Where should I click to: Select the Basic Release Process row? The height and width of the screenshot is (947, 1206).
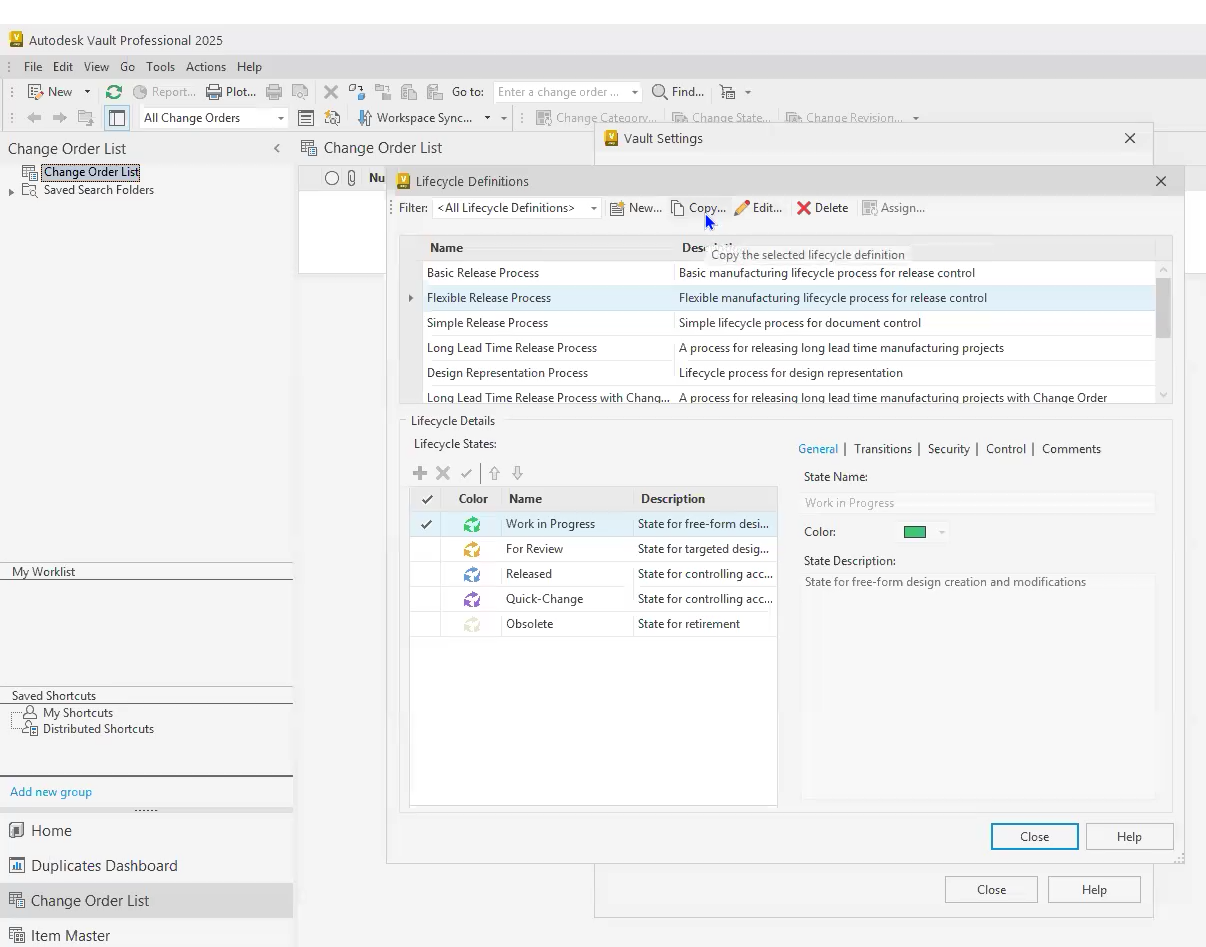789,273
